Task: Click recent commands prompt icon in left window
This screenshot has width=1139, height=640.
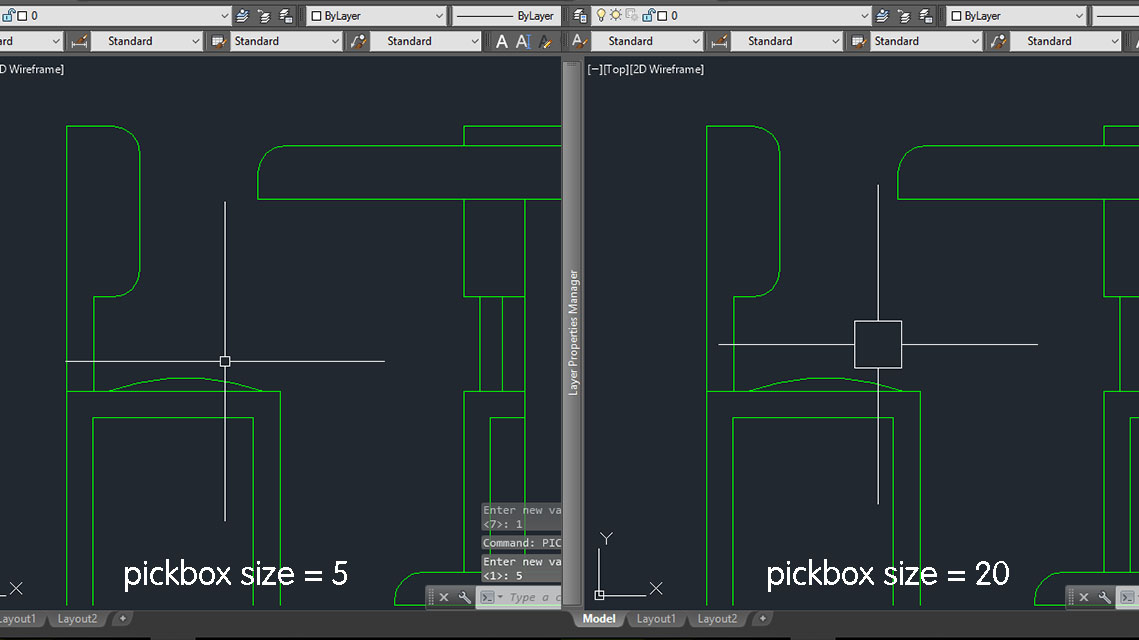Action: pyautogui.click(x=487, y=597)
